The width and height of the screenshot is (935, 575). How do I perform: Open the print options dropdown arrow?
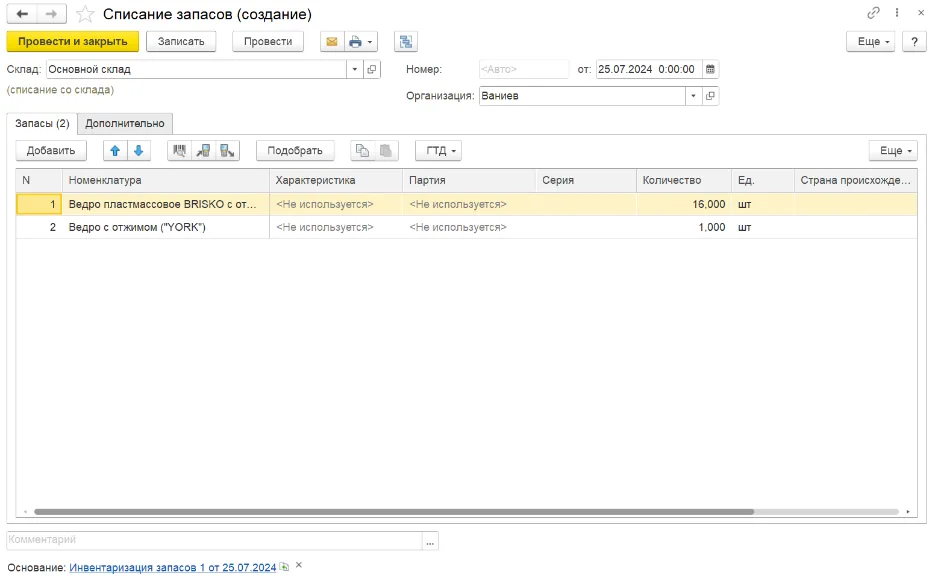point(370,42)
